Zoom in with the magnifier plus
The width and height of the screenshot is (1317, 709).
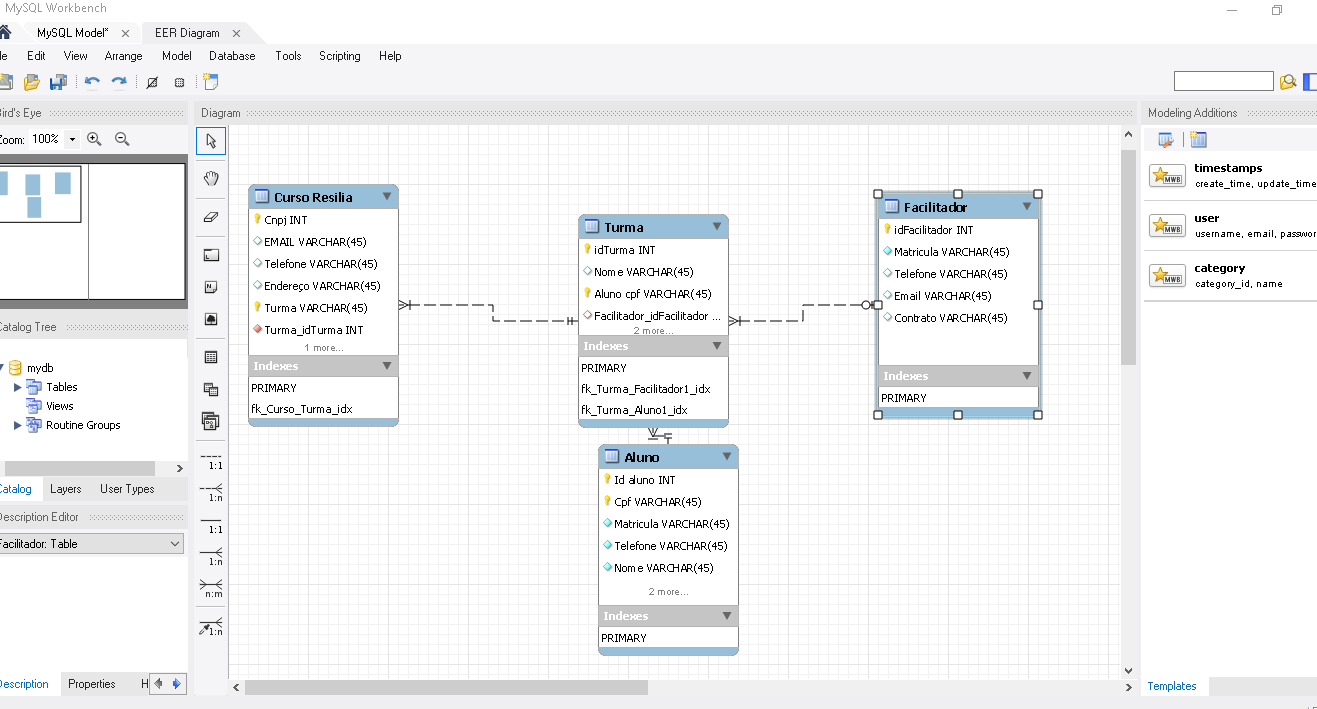click(x=94, y=139)
